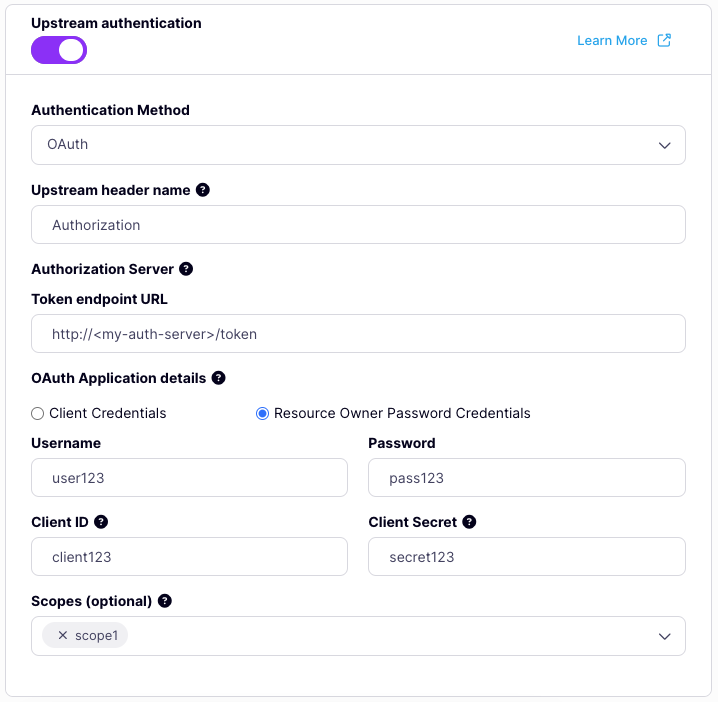Expand the Scopes dropdown arrow
The image size is (718, 702).
point(665,636)
